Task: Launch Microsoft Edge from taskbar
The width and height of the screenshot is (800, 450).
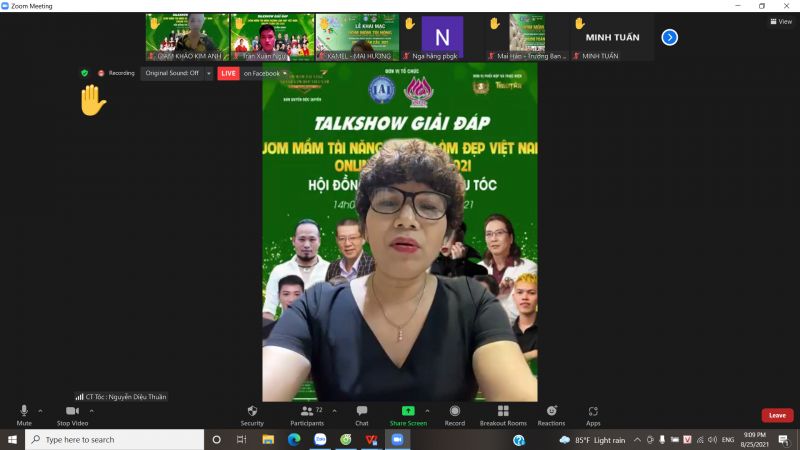Action: (294, 439)
